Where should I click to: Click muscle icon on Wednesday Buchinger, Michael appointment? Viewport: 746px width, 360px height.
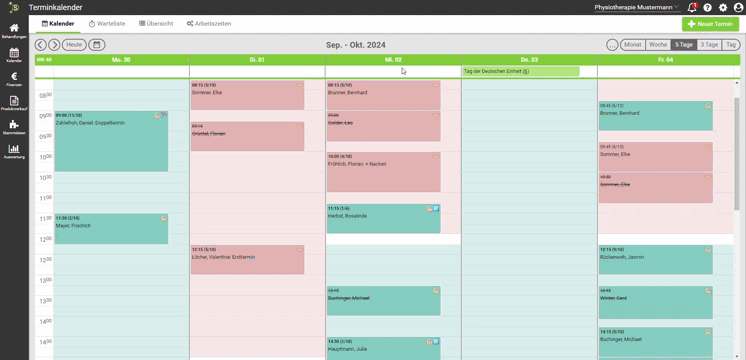pyautogui.click(x=436, y=290)
